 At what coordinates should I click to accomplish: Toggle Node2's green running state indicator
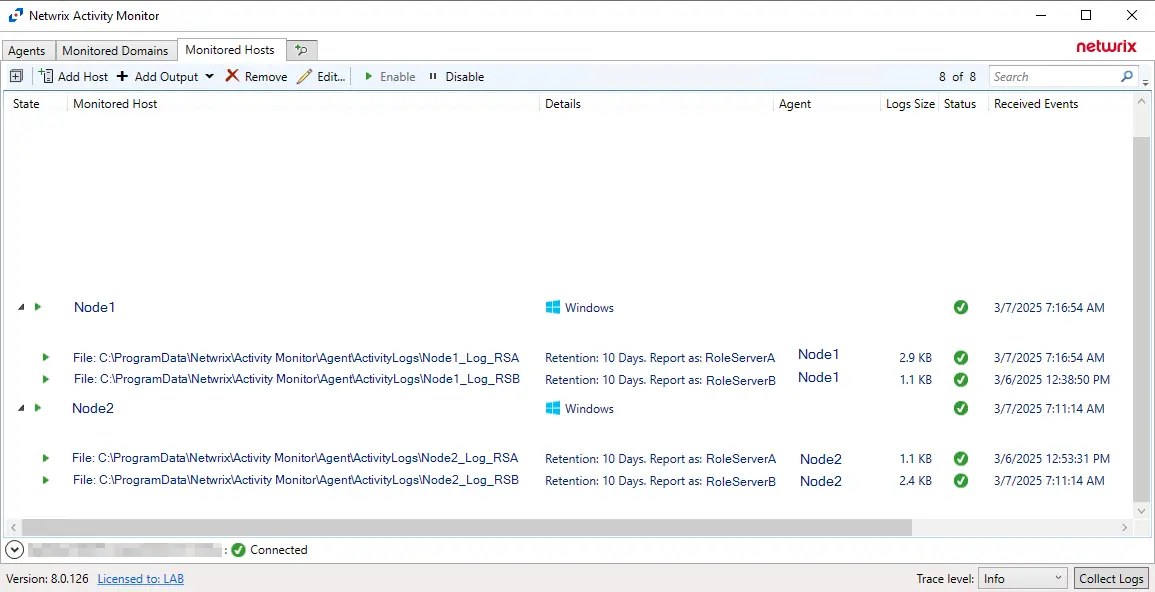coord(40,408)
